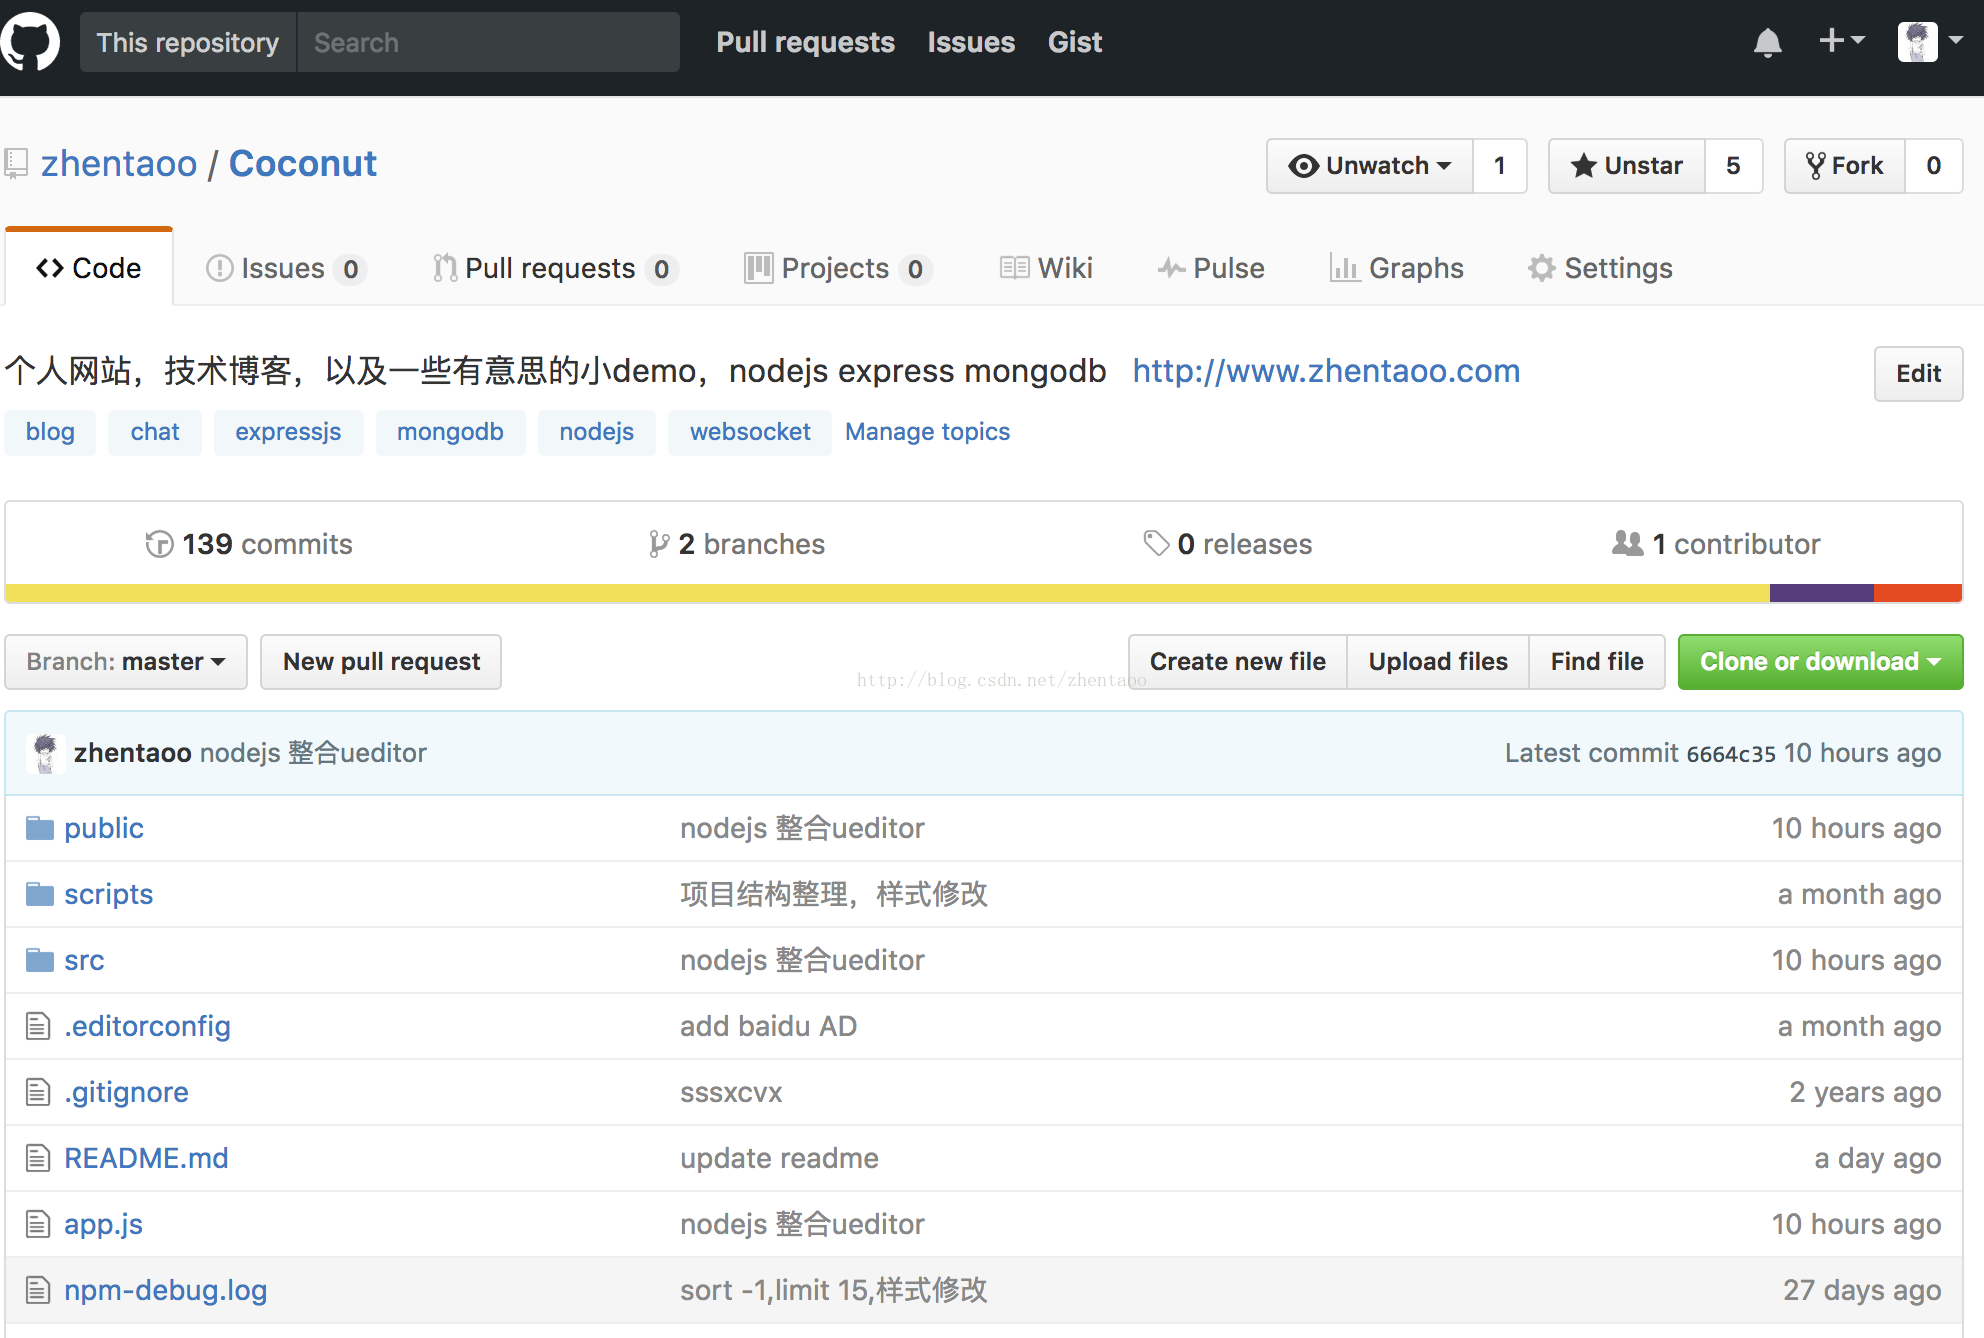This screenshot has width=1984, height=1338.
Task: Click the npm-debug.log file icon
Action: pos(38,1290)
